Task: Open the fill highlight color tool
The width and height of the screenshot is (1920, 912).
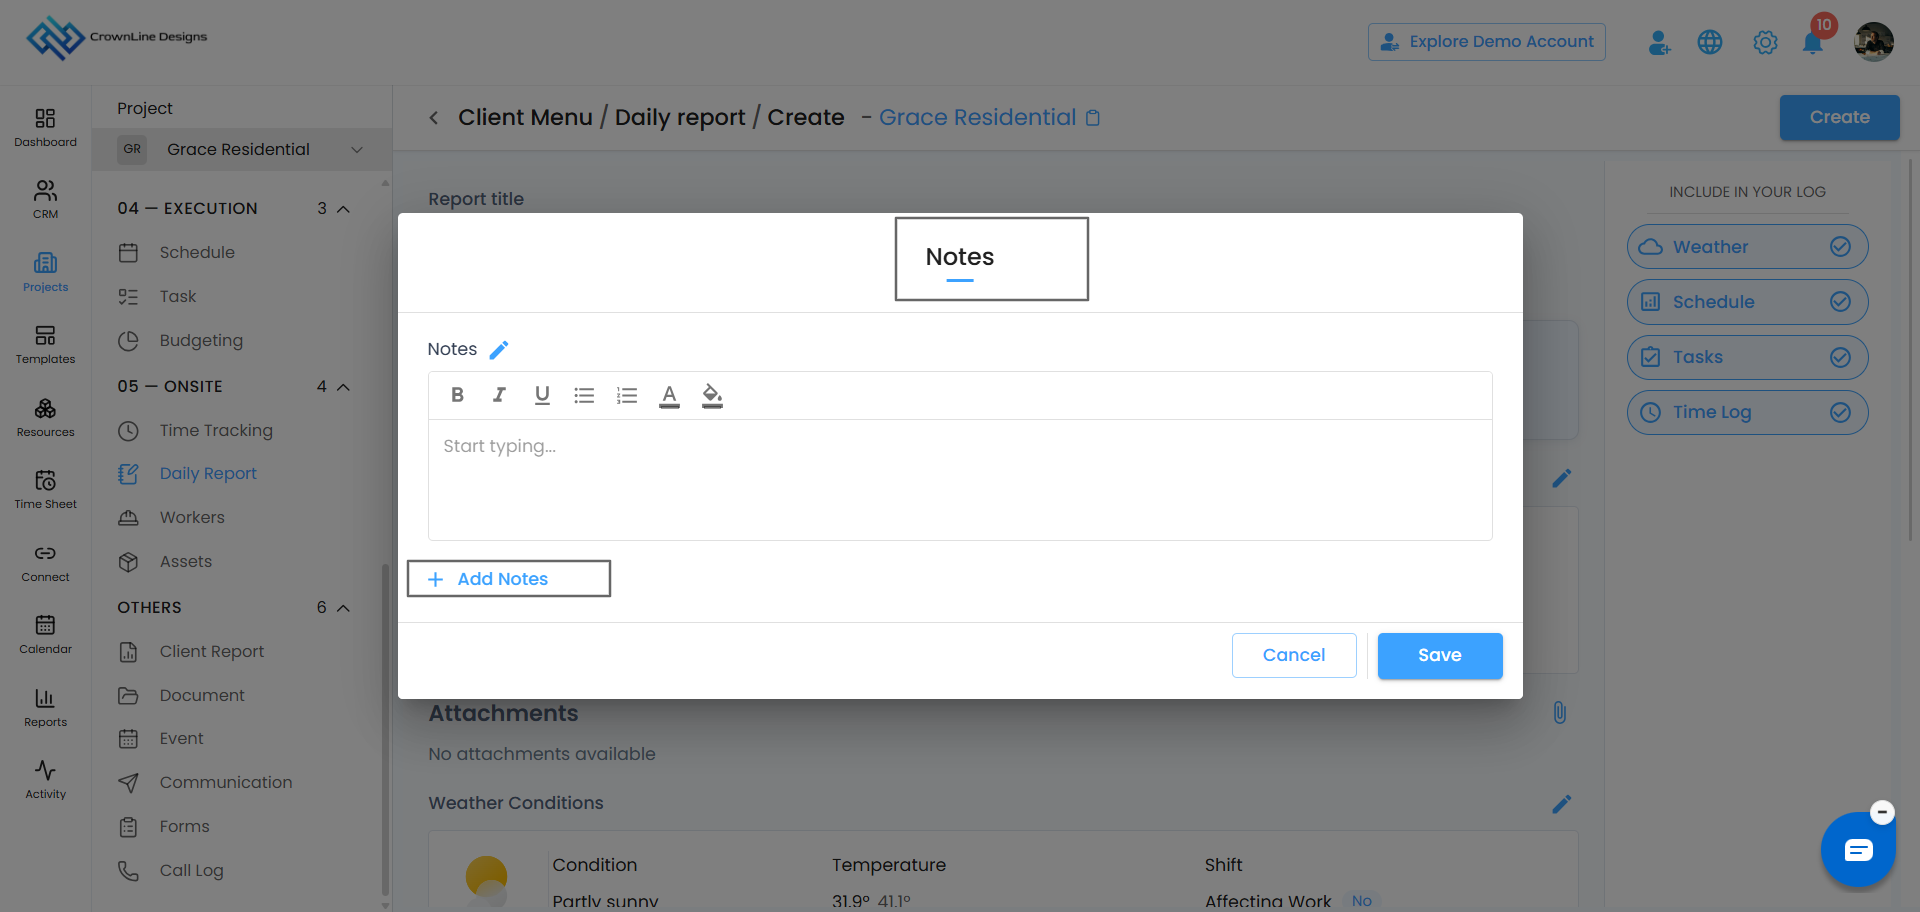Action: tap(712, 396)
